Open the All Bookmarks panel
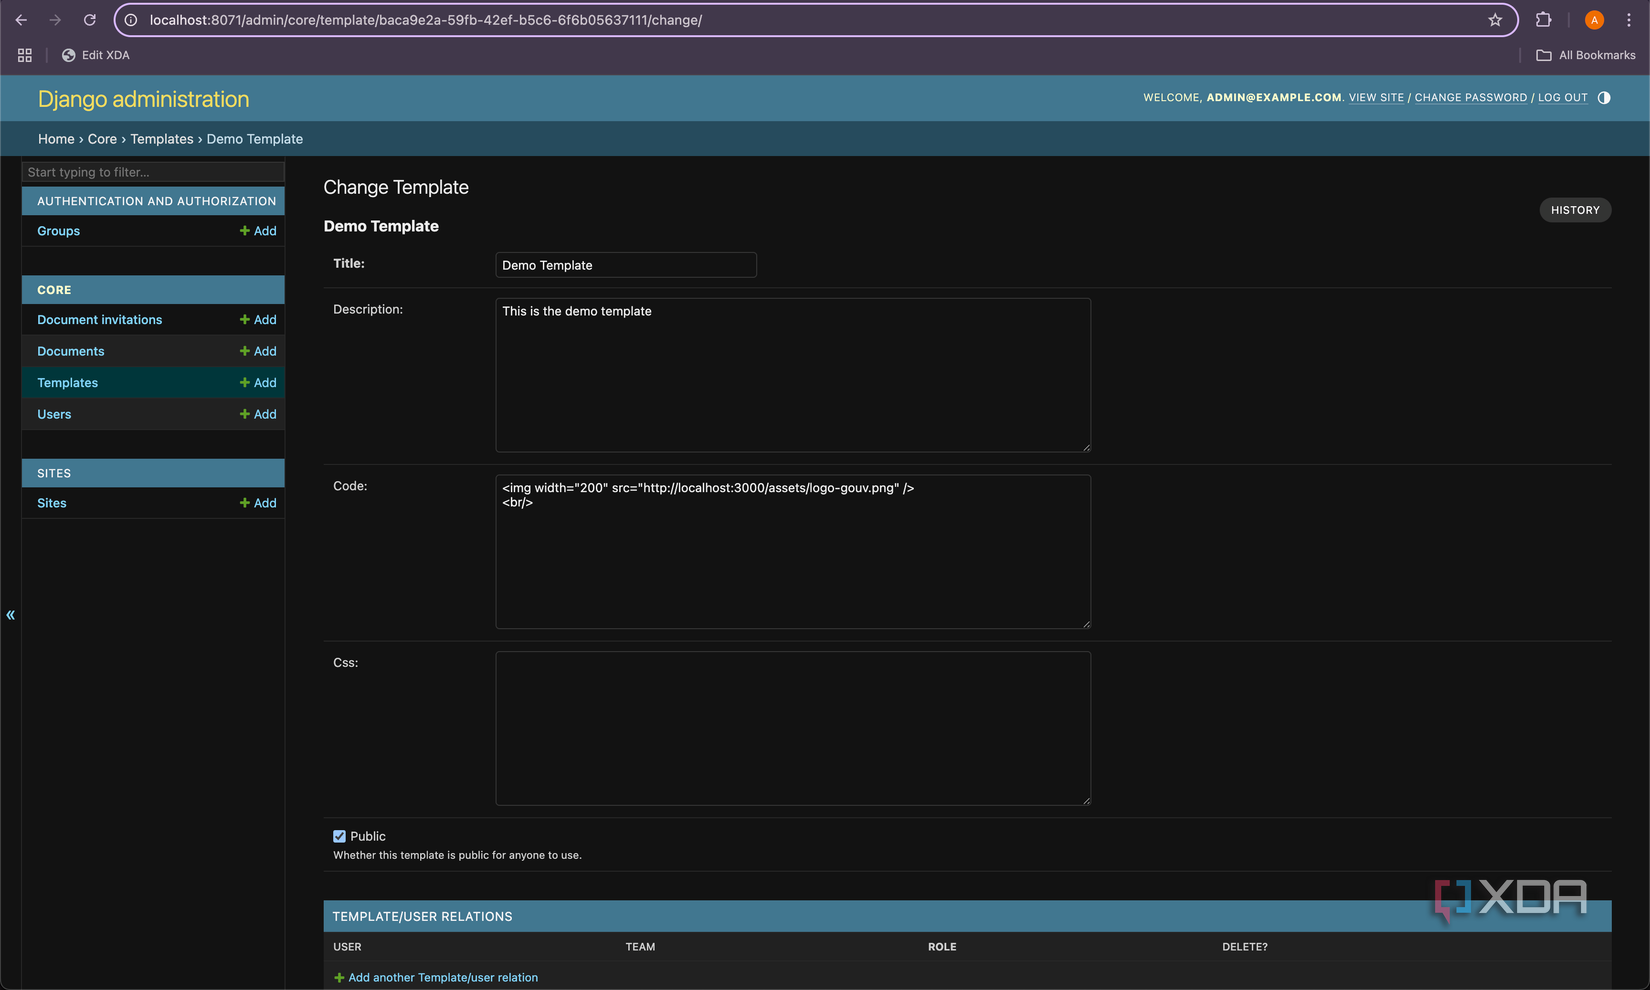The width and height of the screenshot is (1650, 990). (x=1585, y=55)
